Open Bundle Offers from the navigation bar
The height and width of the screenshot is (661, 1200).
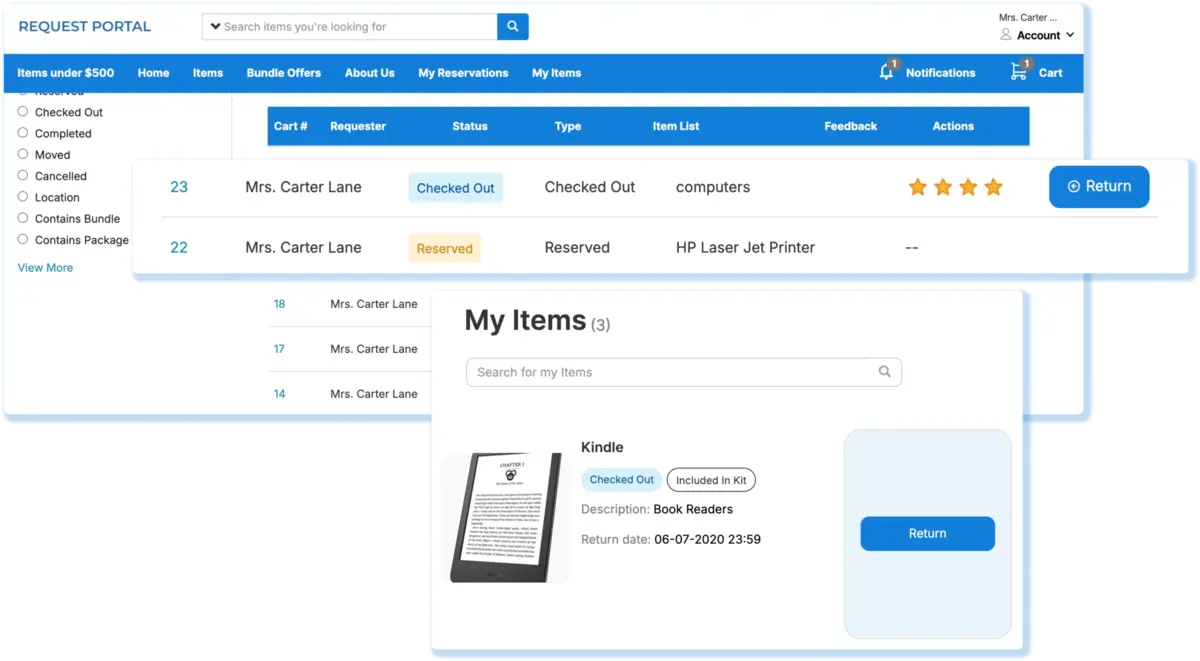click(284, 73)
